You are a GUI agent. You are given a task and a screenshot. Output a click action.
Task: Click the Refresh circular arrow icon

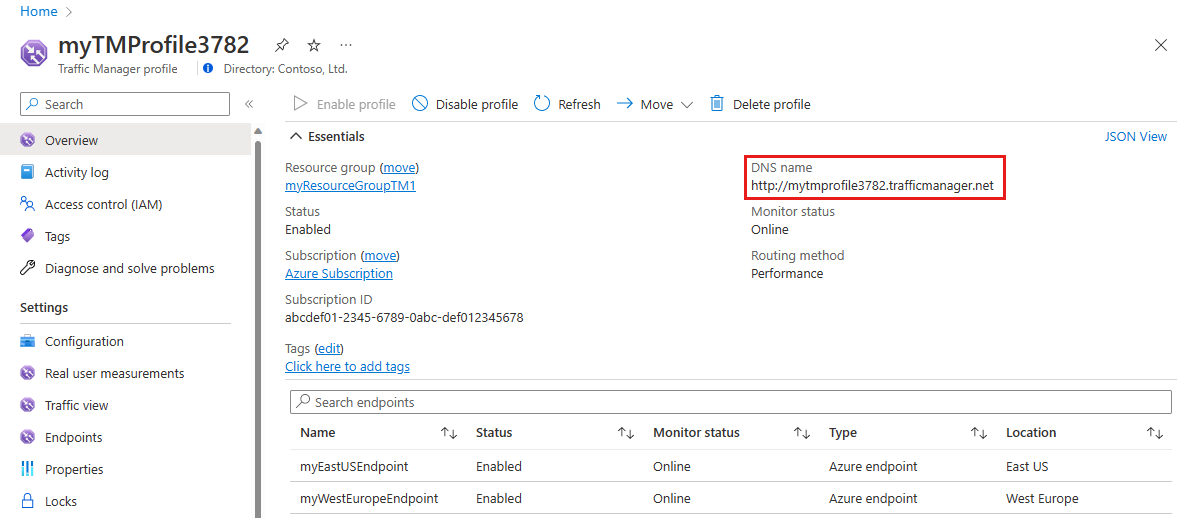pos(542,104)
